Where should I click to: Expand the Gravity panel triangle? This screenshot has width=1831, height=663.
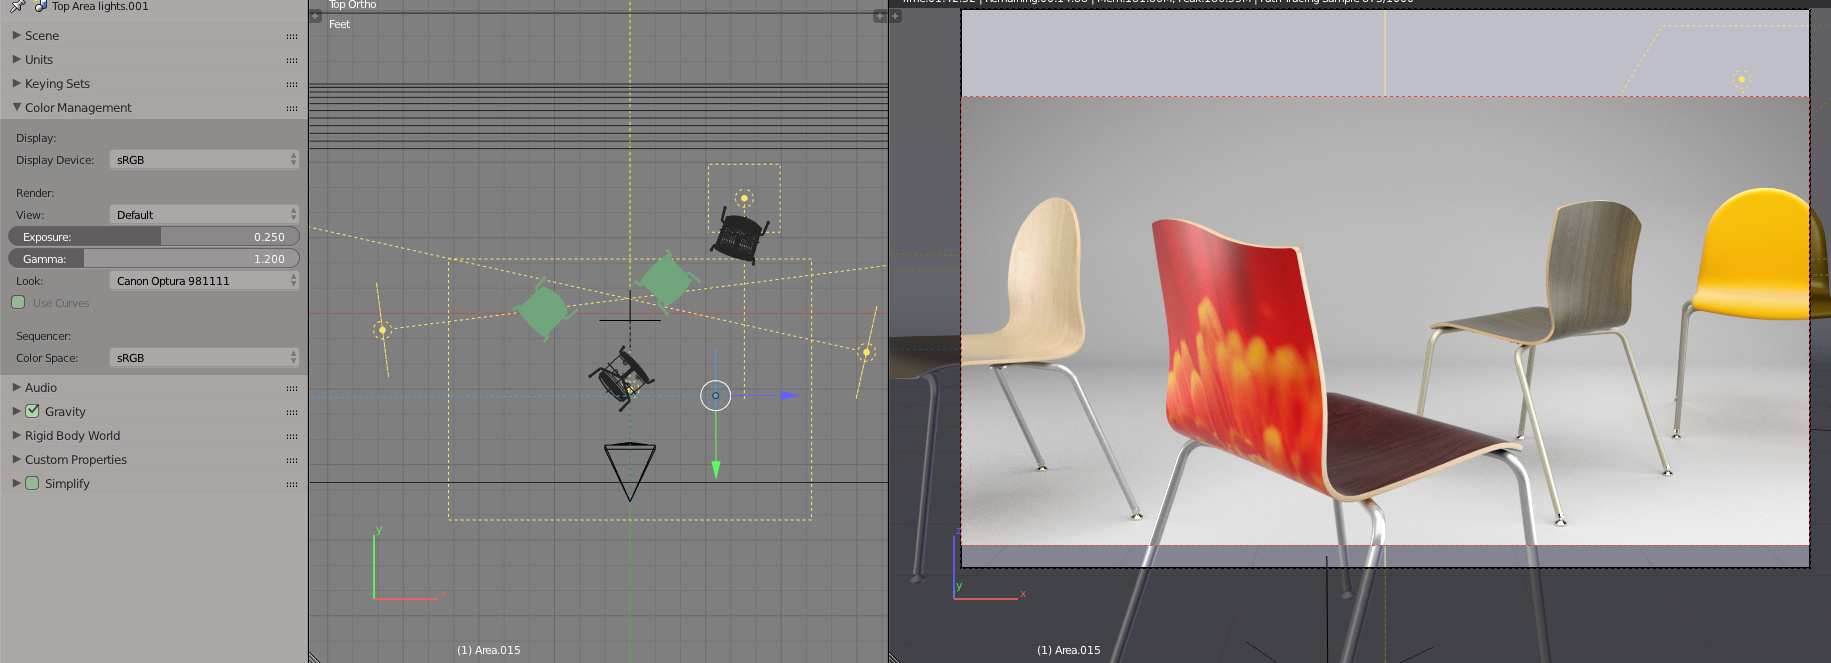16,411
